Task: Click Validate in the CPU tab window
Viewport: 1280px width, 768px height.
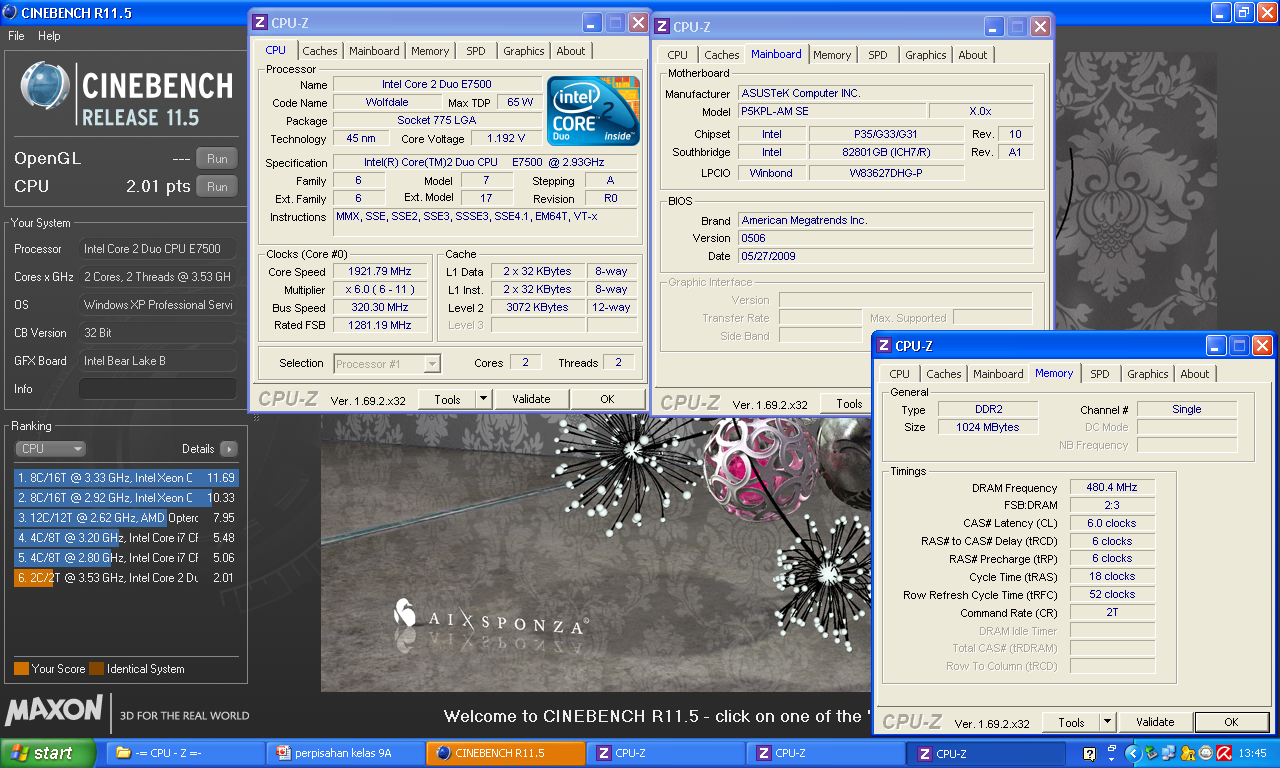Action: point(531,398)
